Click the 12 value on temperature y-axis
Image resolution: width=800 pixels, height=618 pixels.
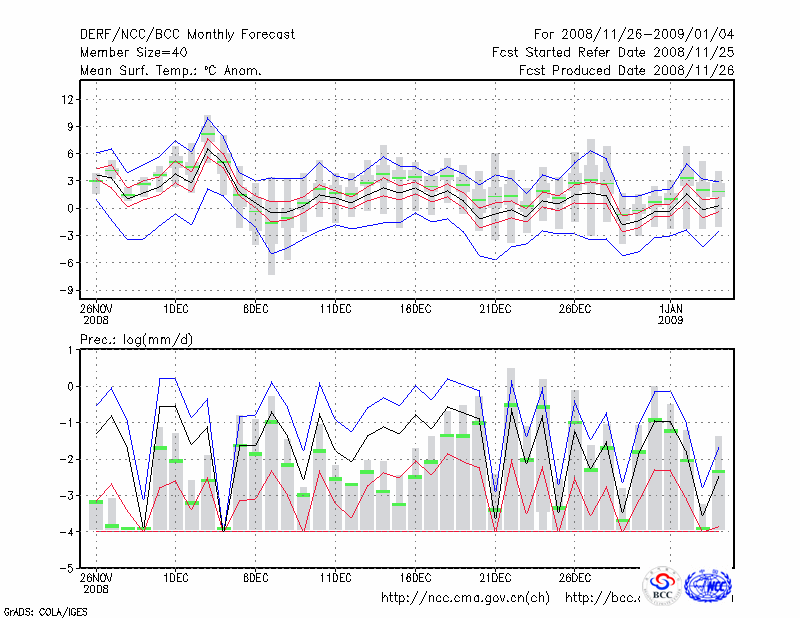(x=69, y=99)
